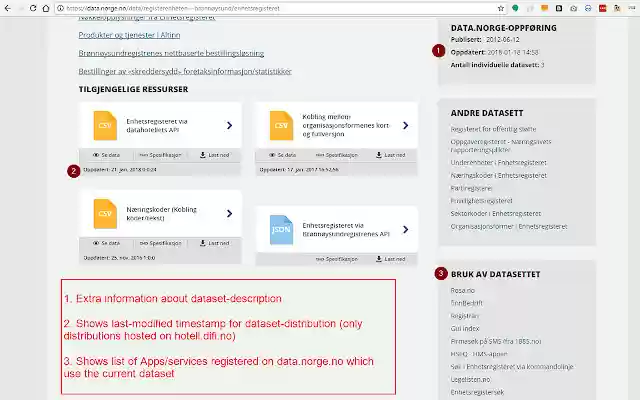Click card title Enhetsregisteret via datahotellets API
The width and height of the screenshot is (640, 400).
click(x=157, y=126)
